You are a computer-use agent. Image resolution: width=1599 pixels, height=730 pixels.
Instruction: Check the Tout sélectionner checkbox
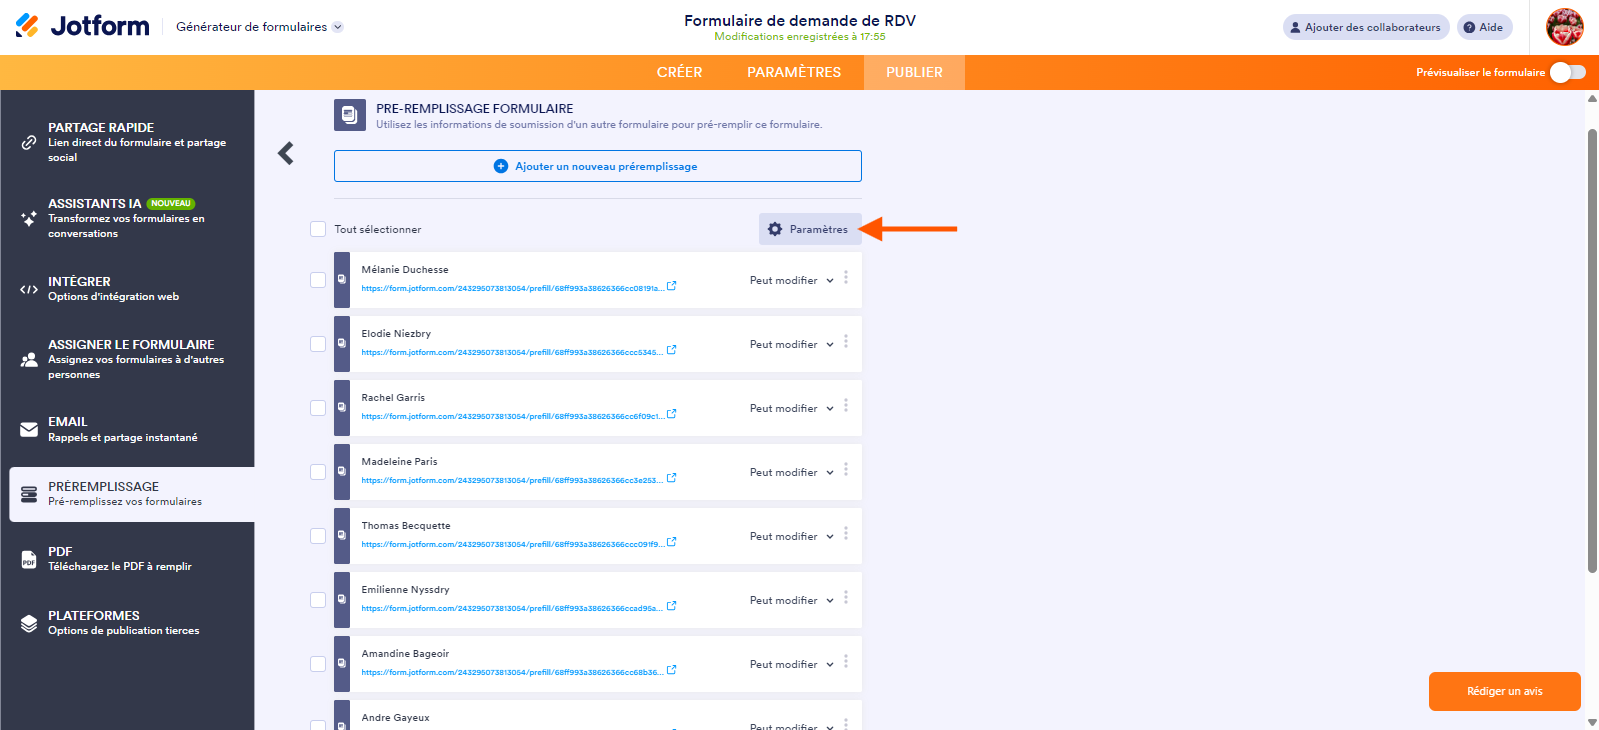pos(318,229)
